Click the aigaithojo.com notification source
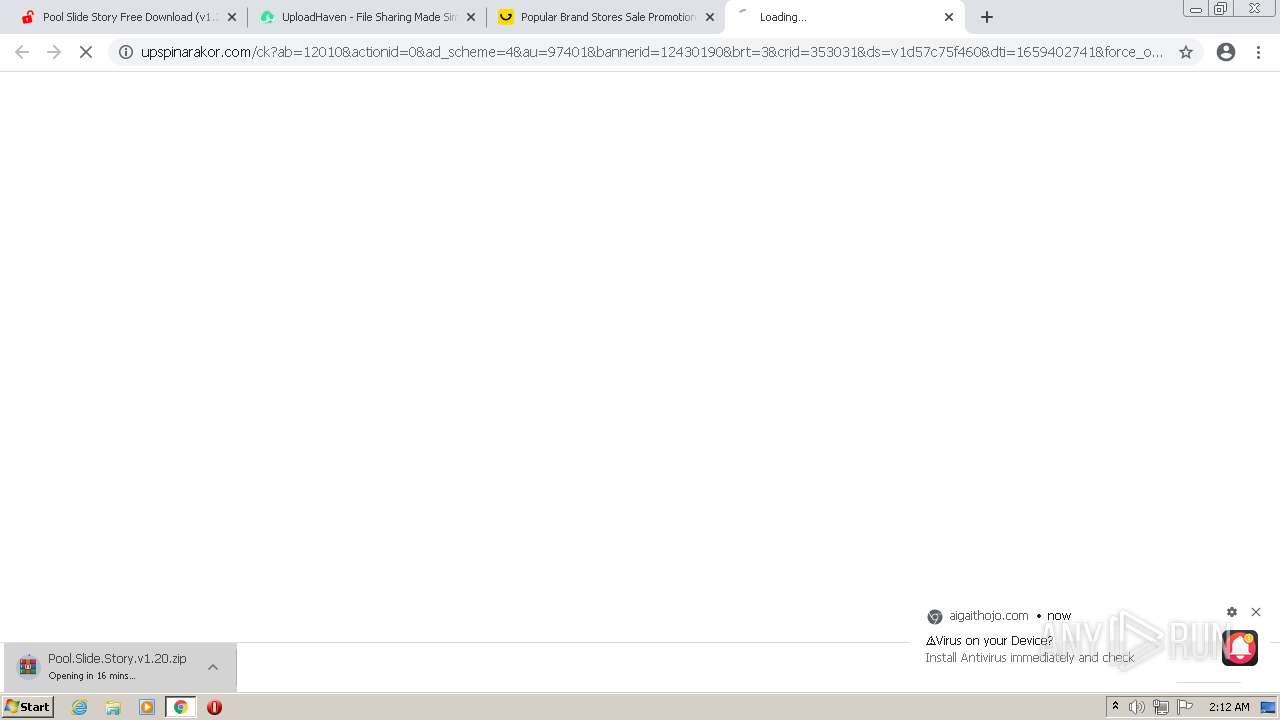 988,616
